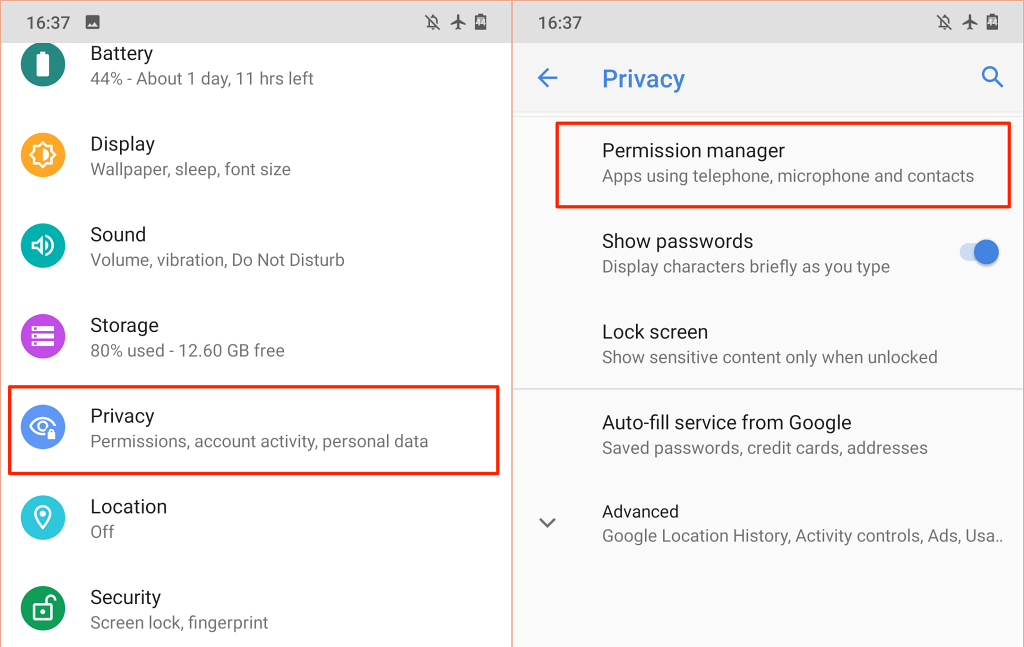Screen dimensions: 1024x647
Task: Tap the blue Privacy eye icon
Action: coord(43,427)
